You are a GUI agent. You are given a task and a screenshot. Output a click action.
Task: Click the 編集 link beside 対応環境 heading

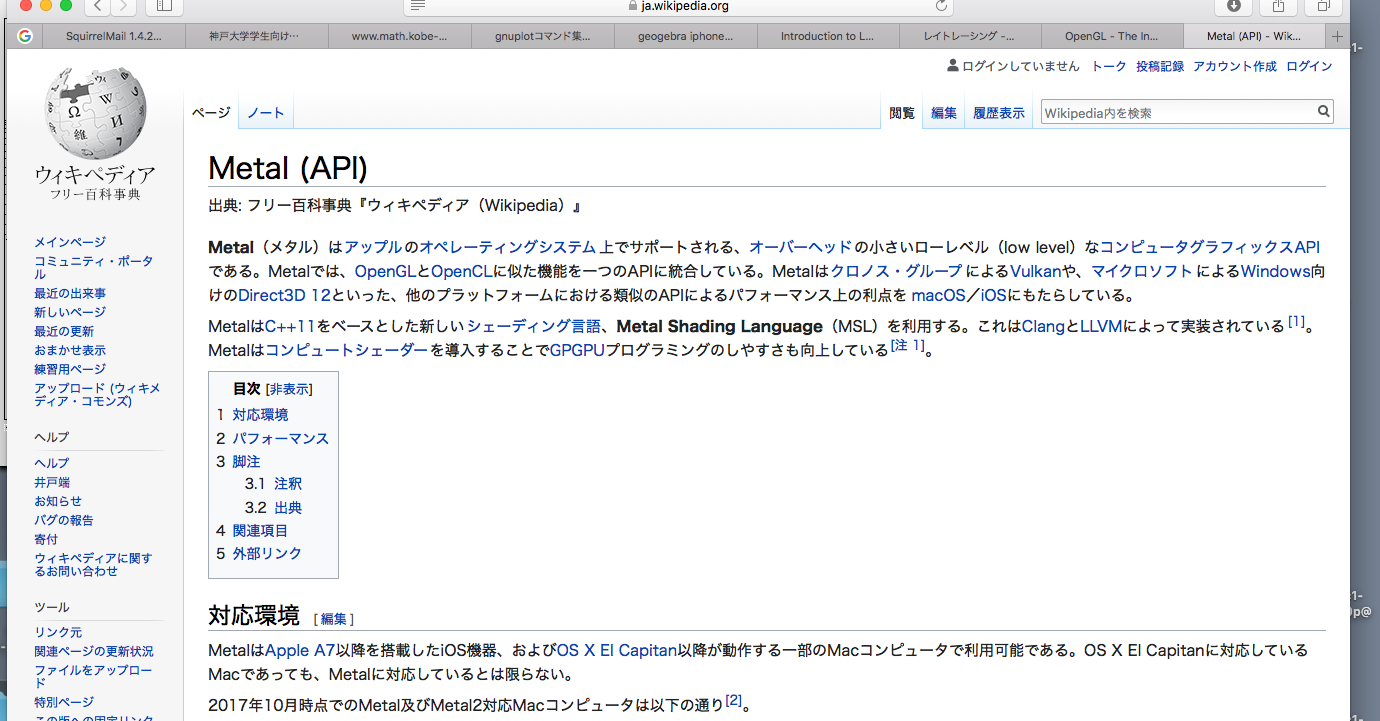334,619
